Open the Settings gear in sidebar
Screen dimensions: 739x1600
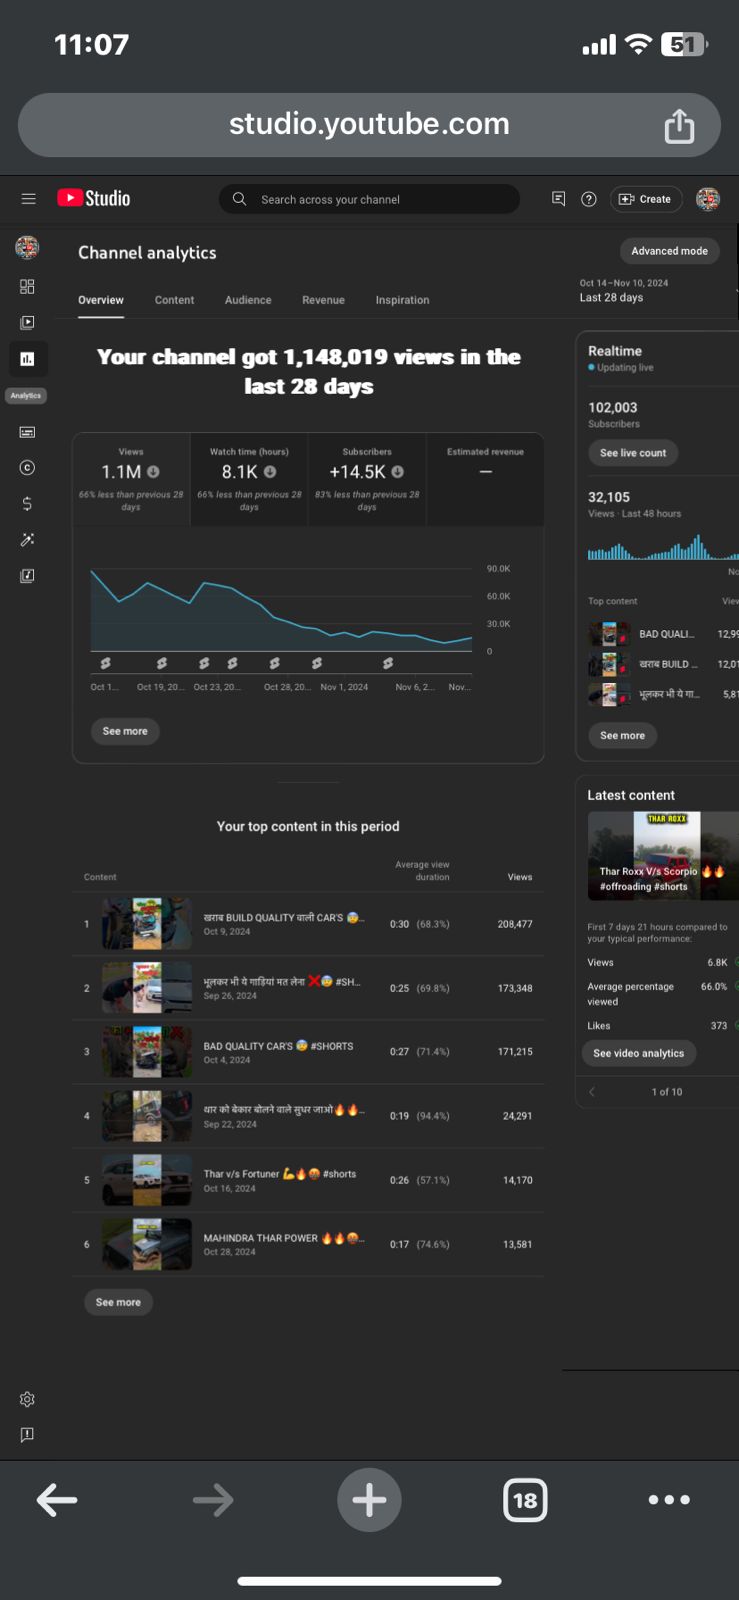tap(27, 1399)
